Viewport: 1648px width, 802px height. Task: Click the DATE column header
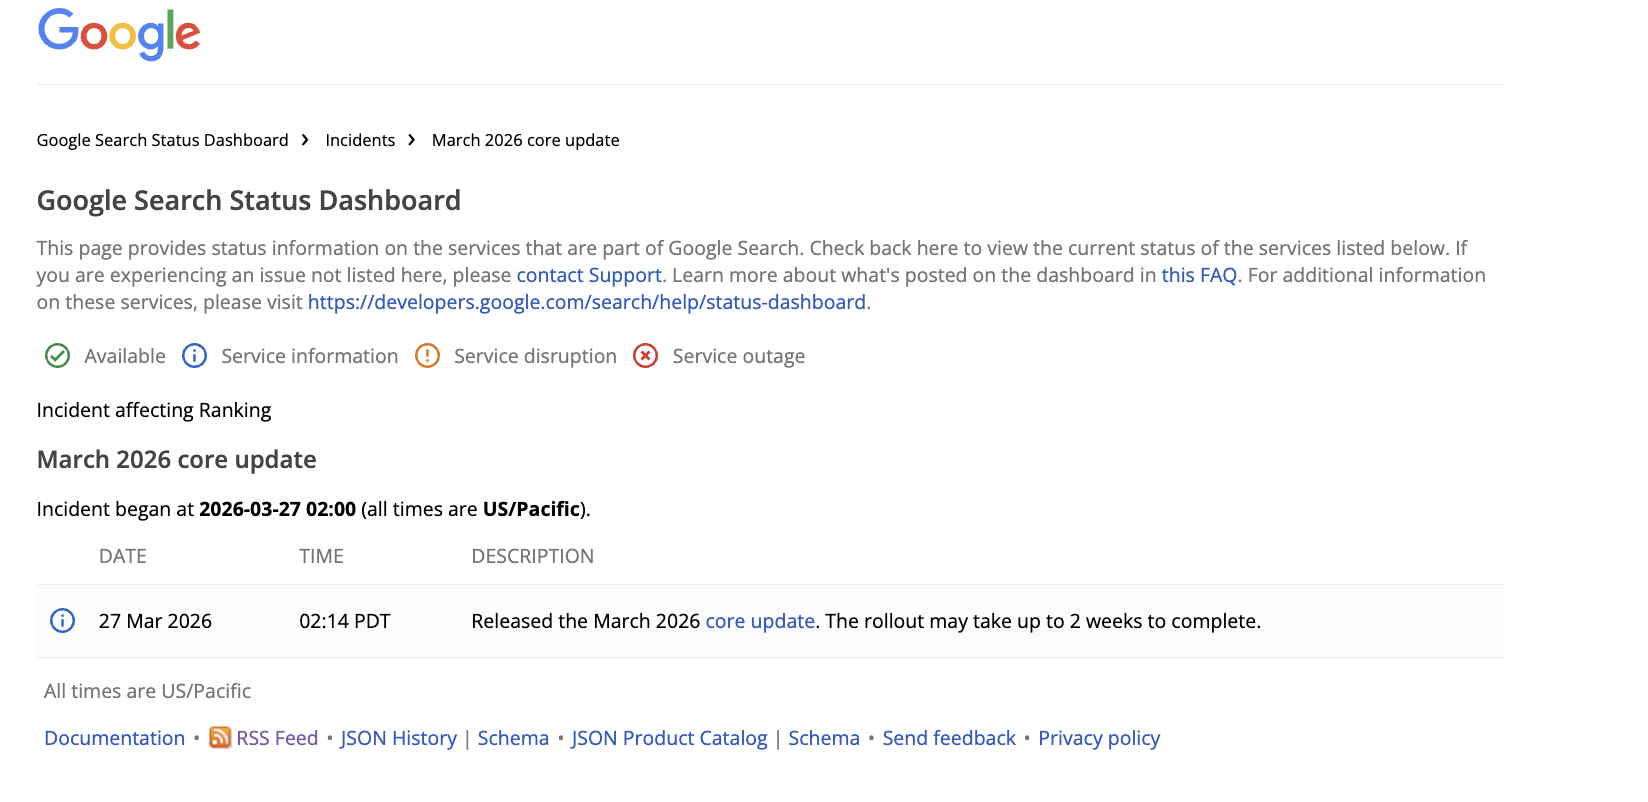pyautogui.click(x=123, y=556)
